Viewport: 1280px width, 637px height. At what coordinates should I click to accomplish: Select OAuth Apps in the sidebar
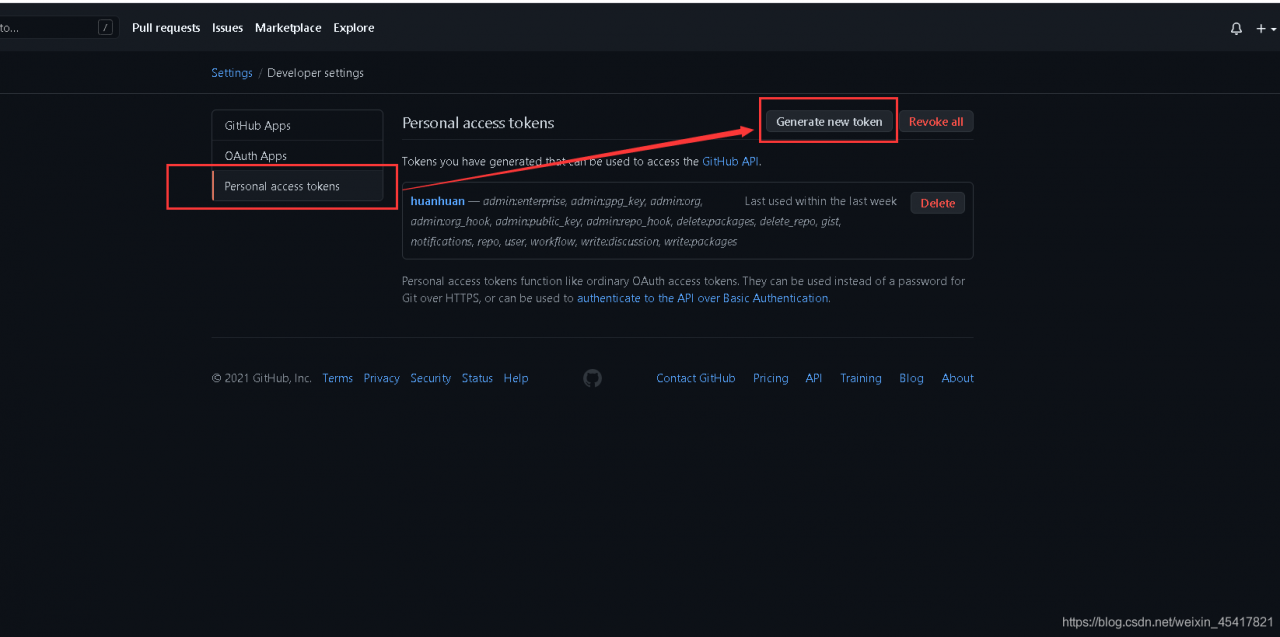pyautogui.click(x=297, y=156)
